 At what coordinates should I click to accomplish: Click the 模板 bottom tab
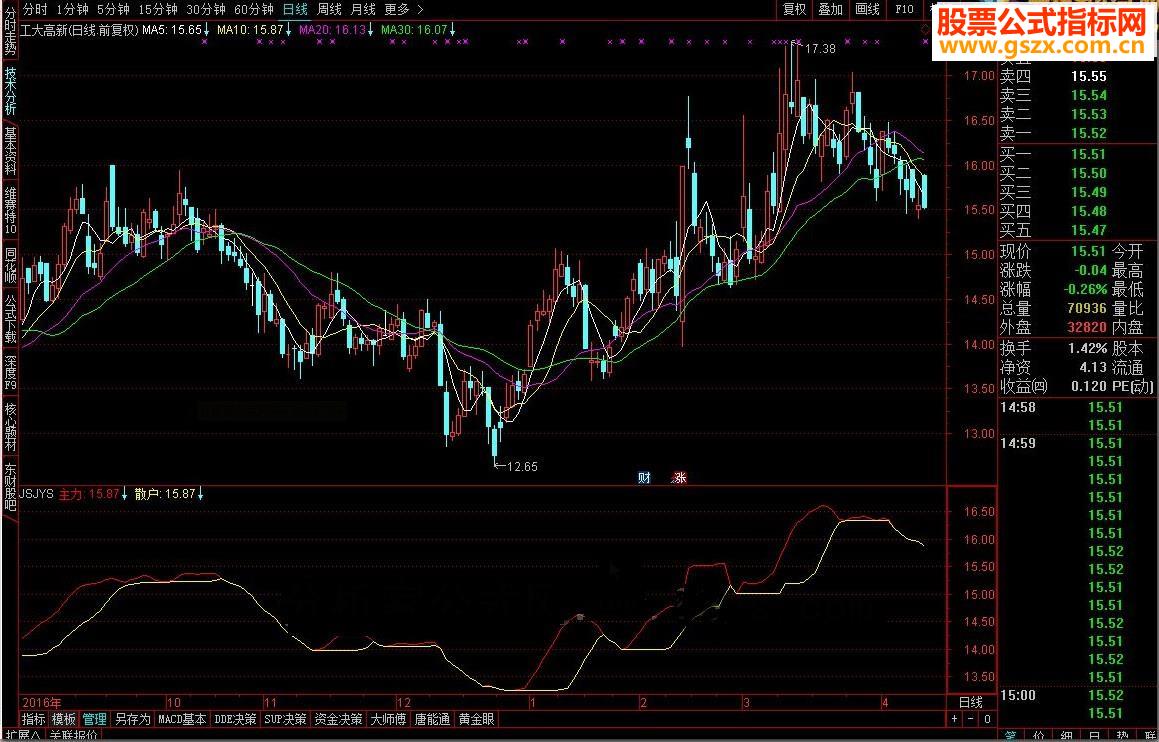pyautogui.click(x=64, y=719)
